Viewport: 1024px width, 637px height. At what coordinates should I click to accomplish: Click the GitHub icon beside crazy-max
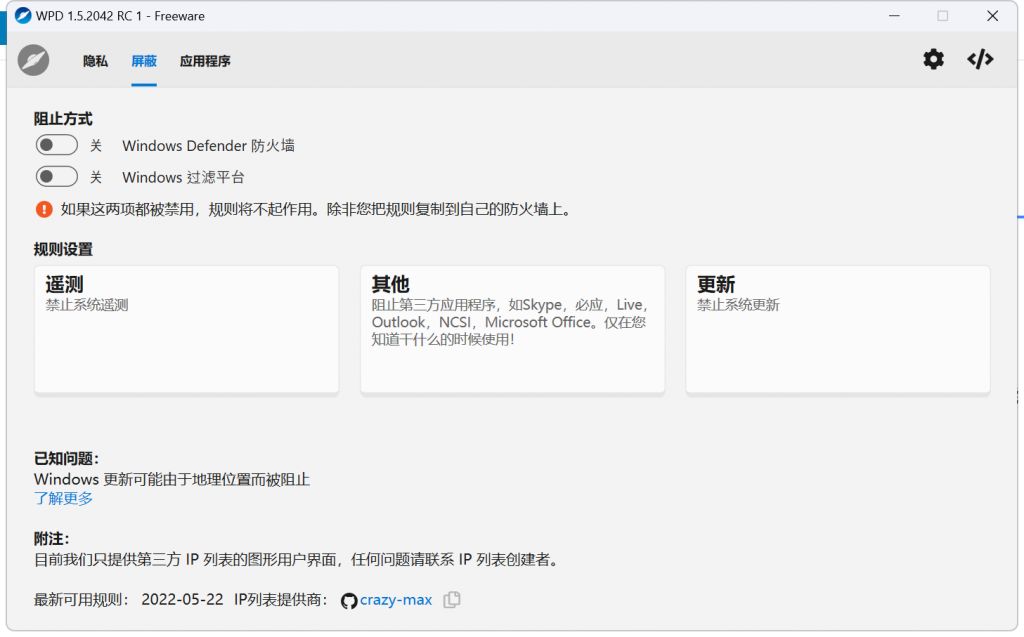[349, 600]
